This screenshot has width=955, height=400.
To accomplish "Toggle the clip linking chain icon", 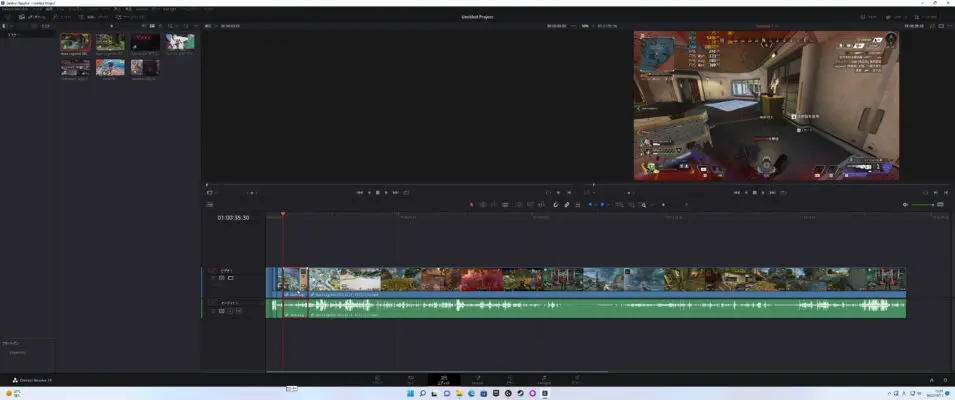I will (566, 205).
